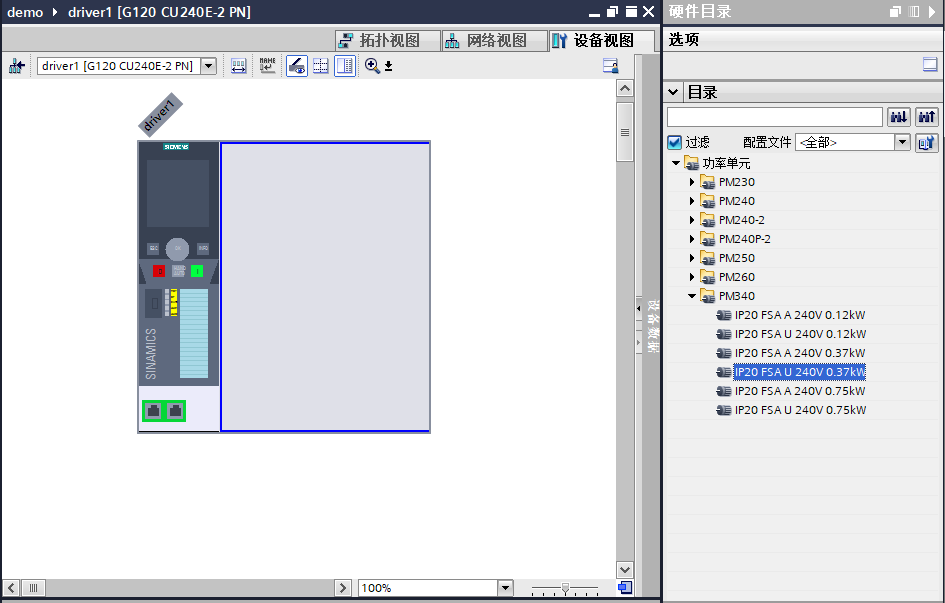Expand the PM240 folder

coord(692,201)
